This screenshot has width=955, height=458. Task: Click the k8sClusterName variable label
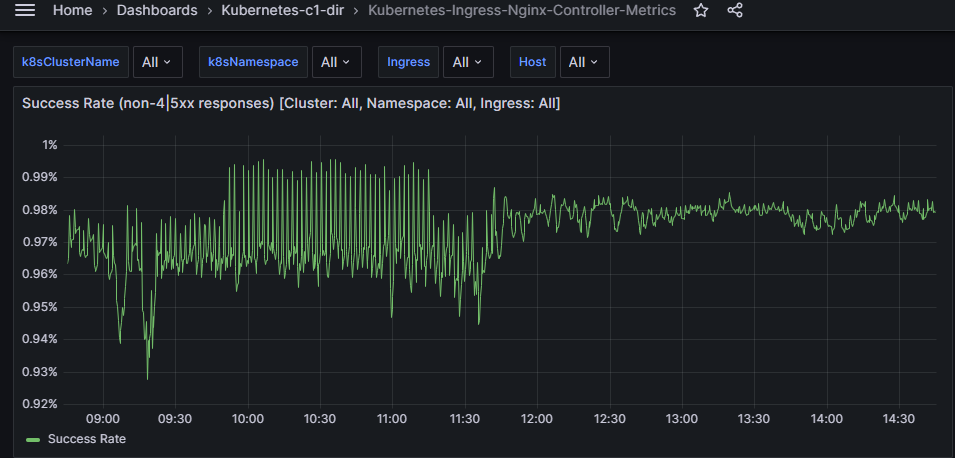point(71,62)
